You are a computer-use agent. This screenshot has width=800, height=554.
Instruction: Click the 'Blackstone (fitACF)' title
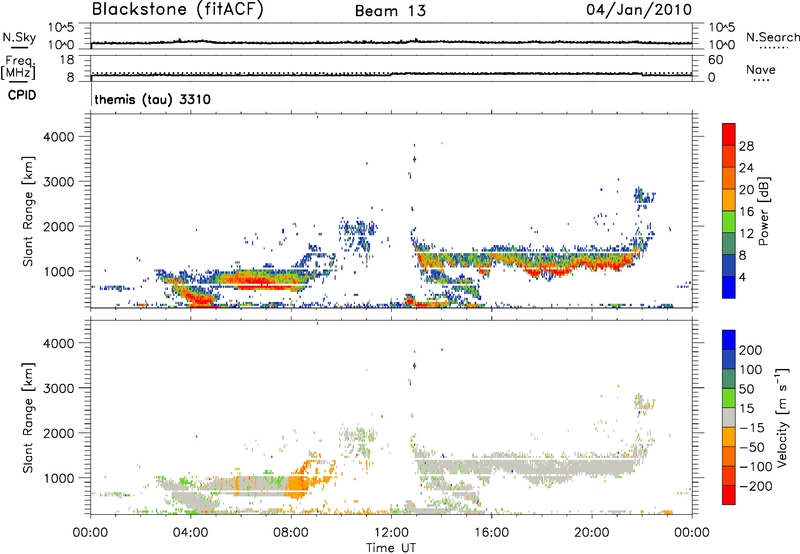pyautogui.click(x=178, y=9)
